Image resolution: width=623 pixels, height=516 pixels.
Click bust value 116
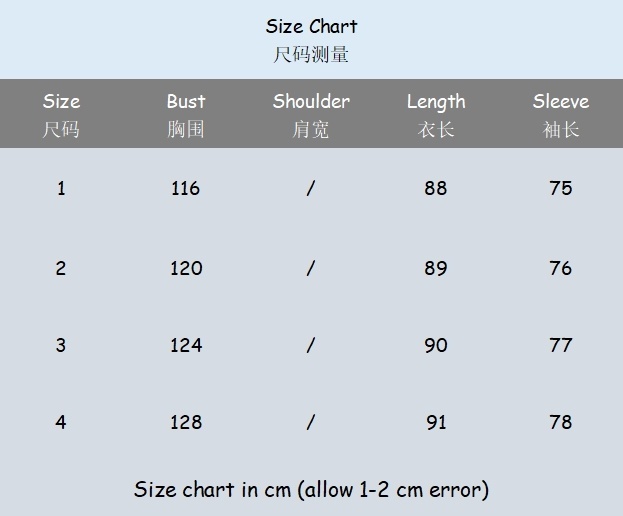[186, 188]
